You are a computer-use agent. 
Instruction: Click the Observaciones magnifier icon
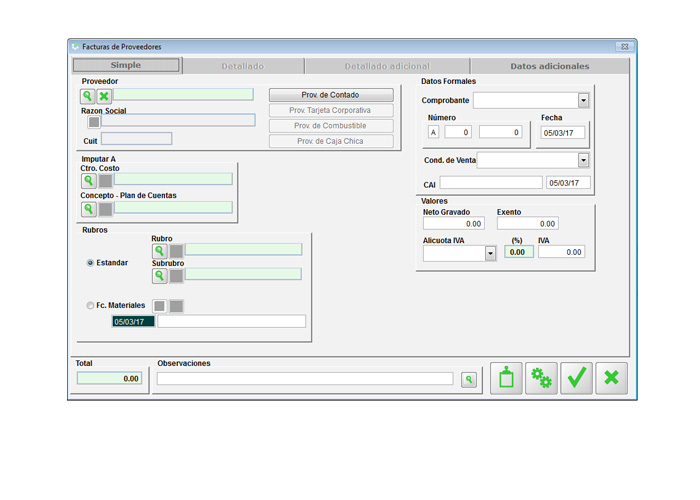pos(469,380)
